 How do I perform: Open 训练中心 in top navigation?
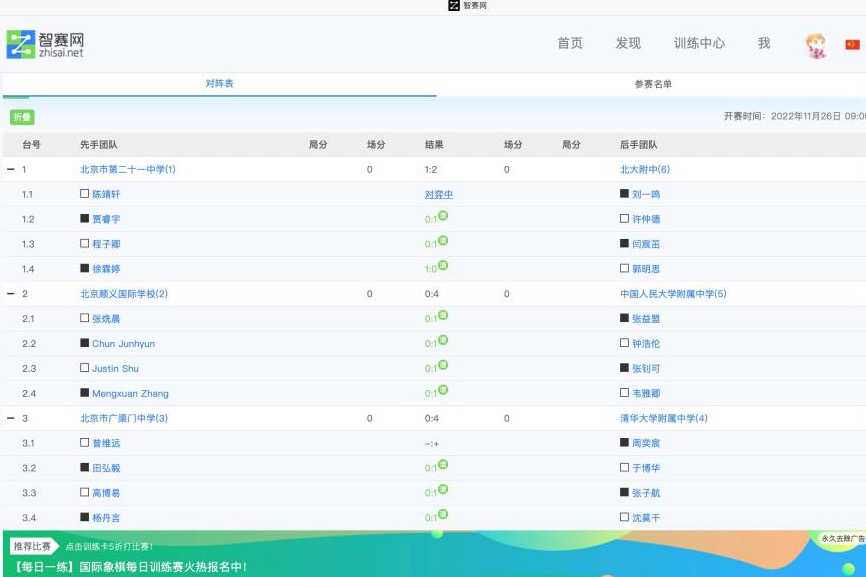699,44
